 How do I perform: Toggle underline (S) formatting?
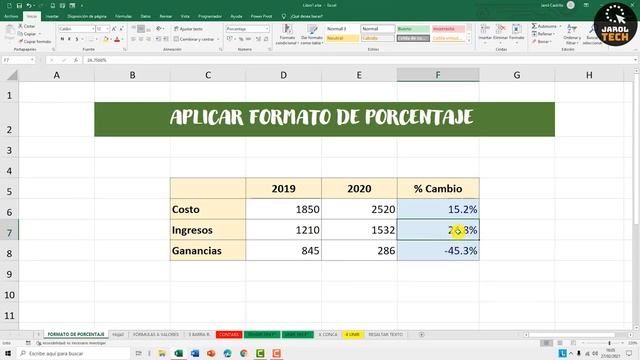click(77, 39)
